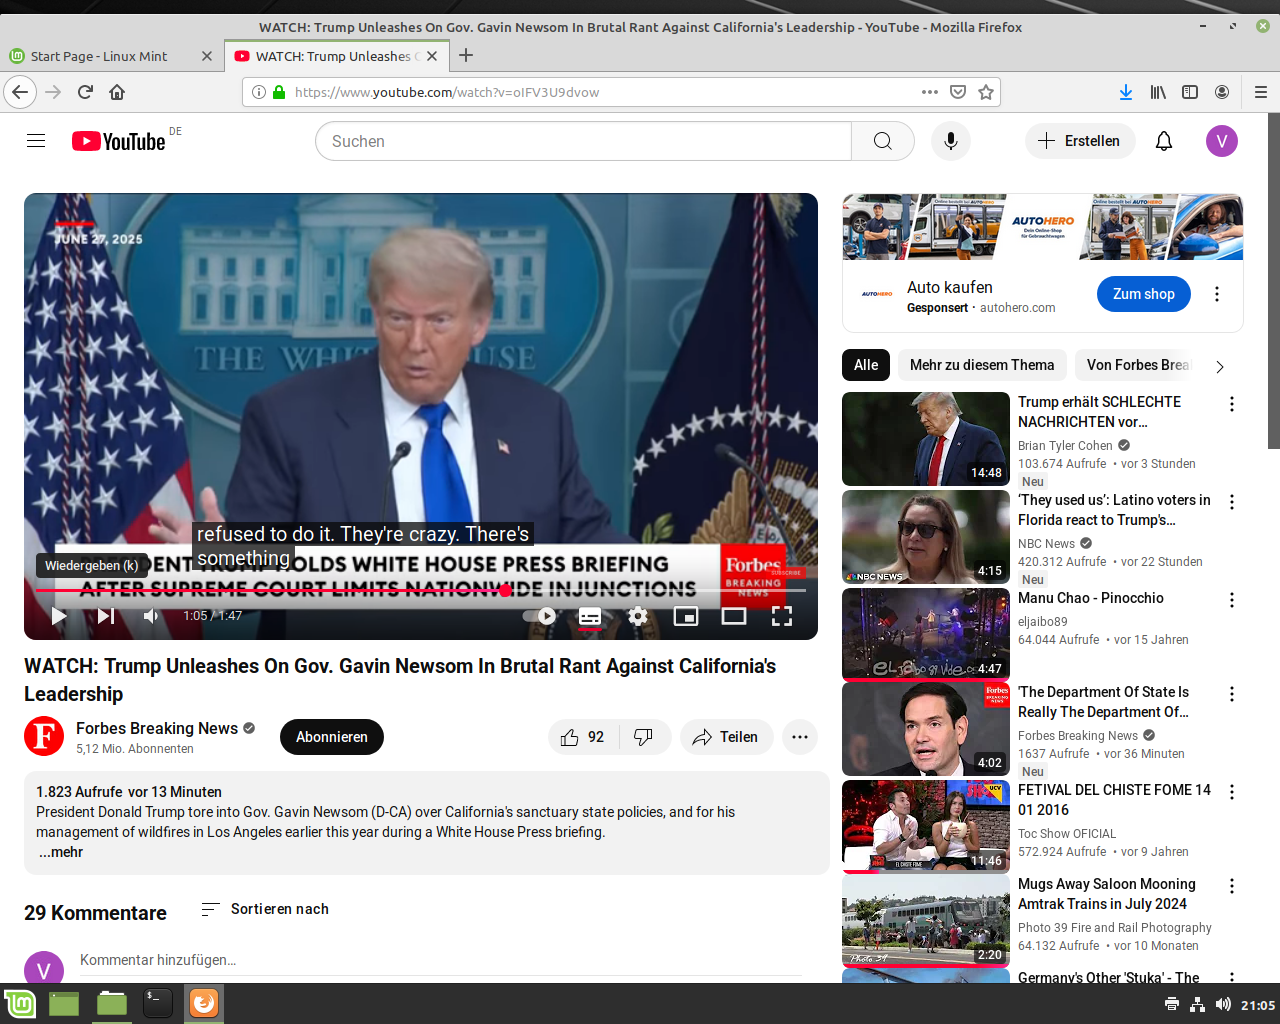Like the video with thumbs up
The image size is (1280, 1024).
coord(583,737)
